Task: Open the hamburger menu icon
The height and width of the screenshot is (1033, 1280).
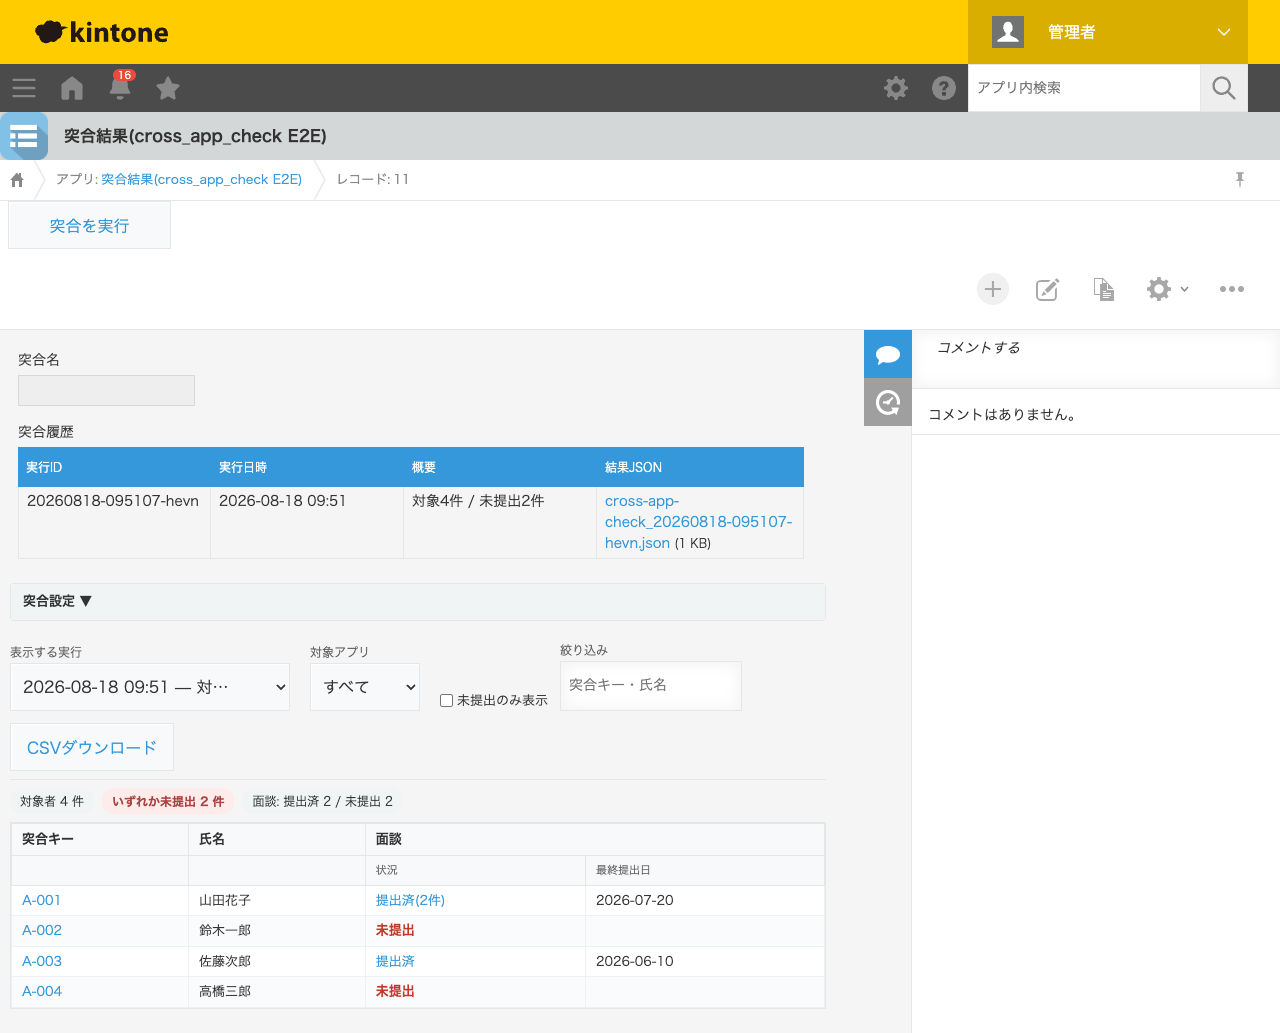Action: (x=24, y=88)
